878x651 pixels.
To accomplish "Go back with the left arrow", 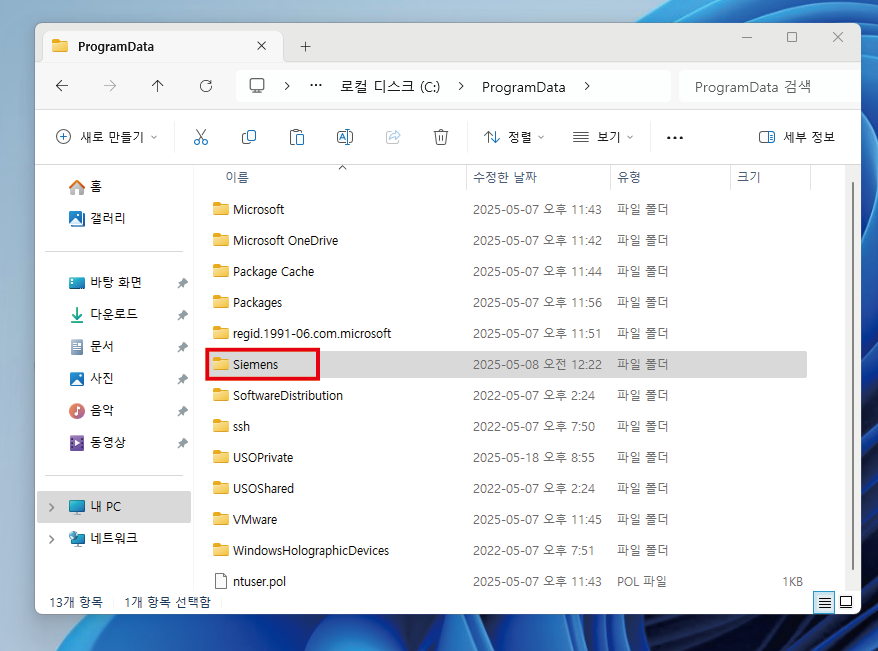I will pos(62,86).
